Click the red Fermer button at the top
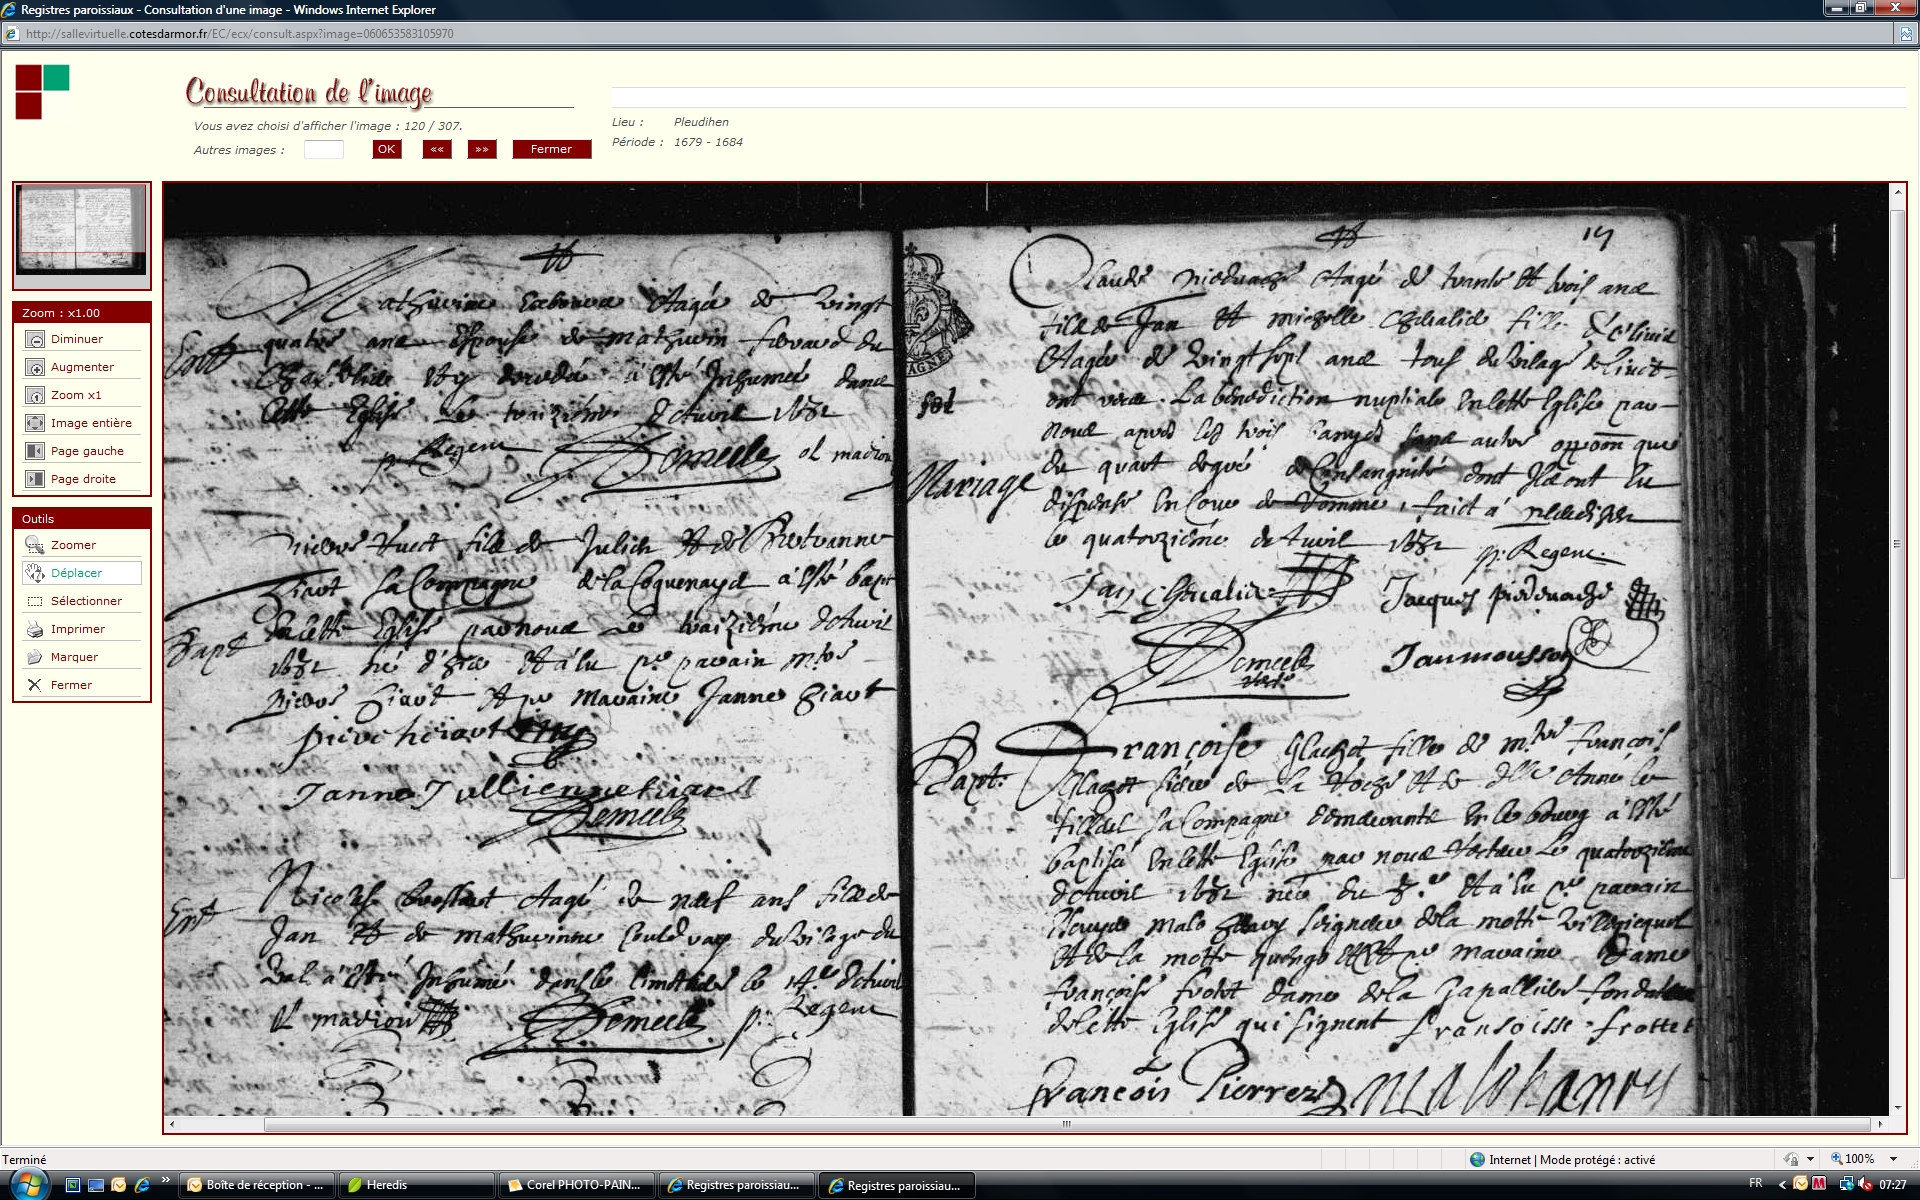 coord(551,150)
